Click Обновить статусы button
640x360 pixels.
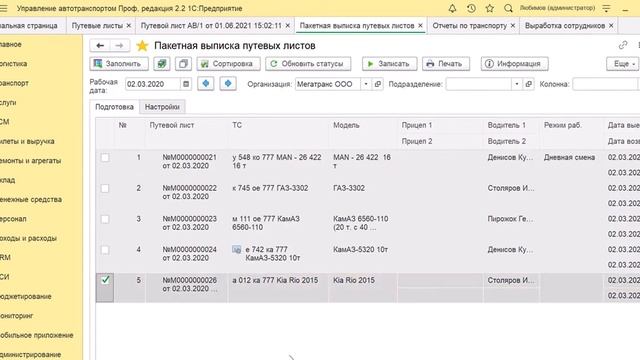[x=308, y=64]
